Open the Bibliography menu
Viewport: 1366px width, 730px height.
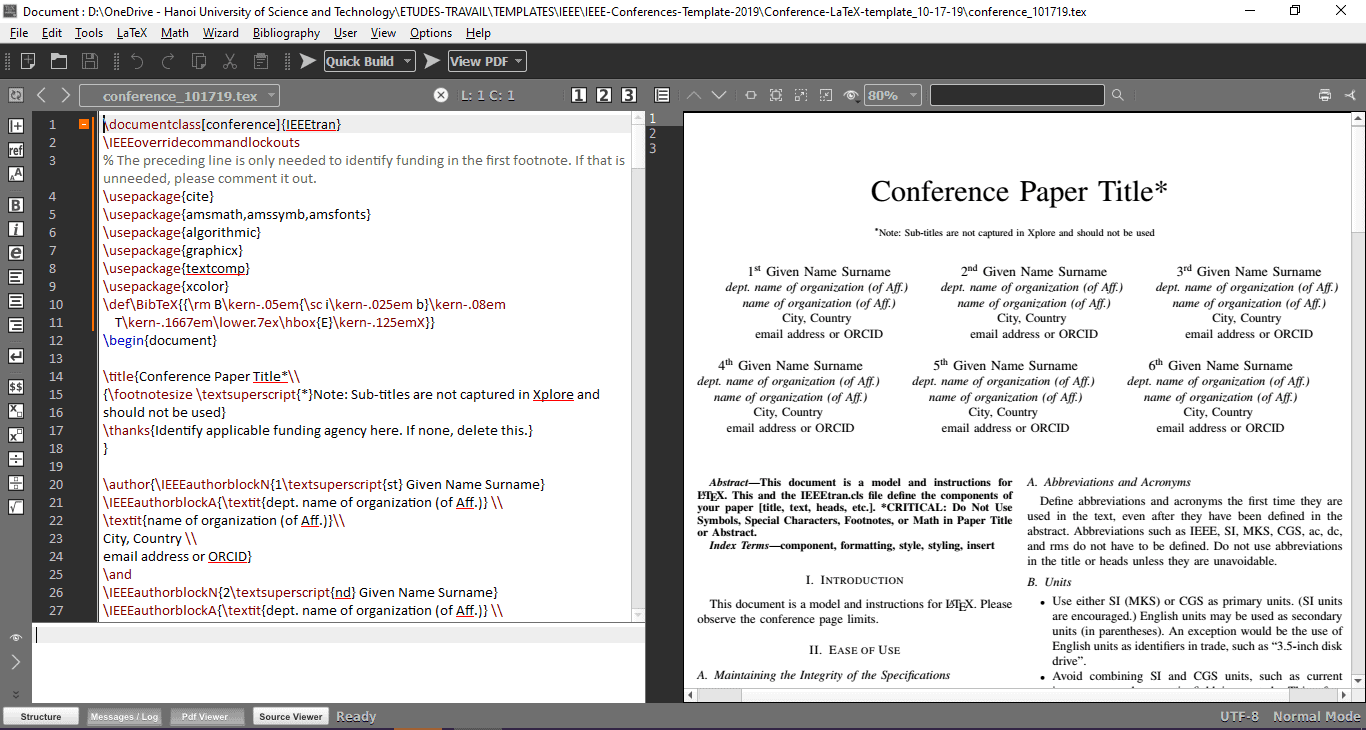coord(286,32)
